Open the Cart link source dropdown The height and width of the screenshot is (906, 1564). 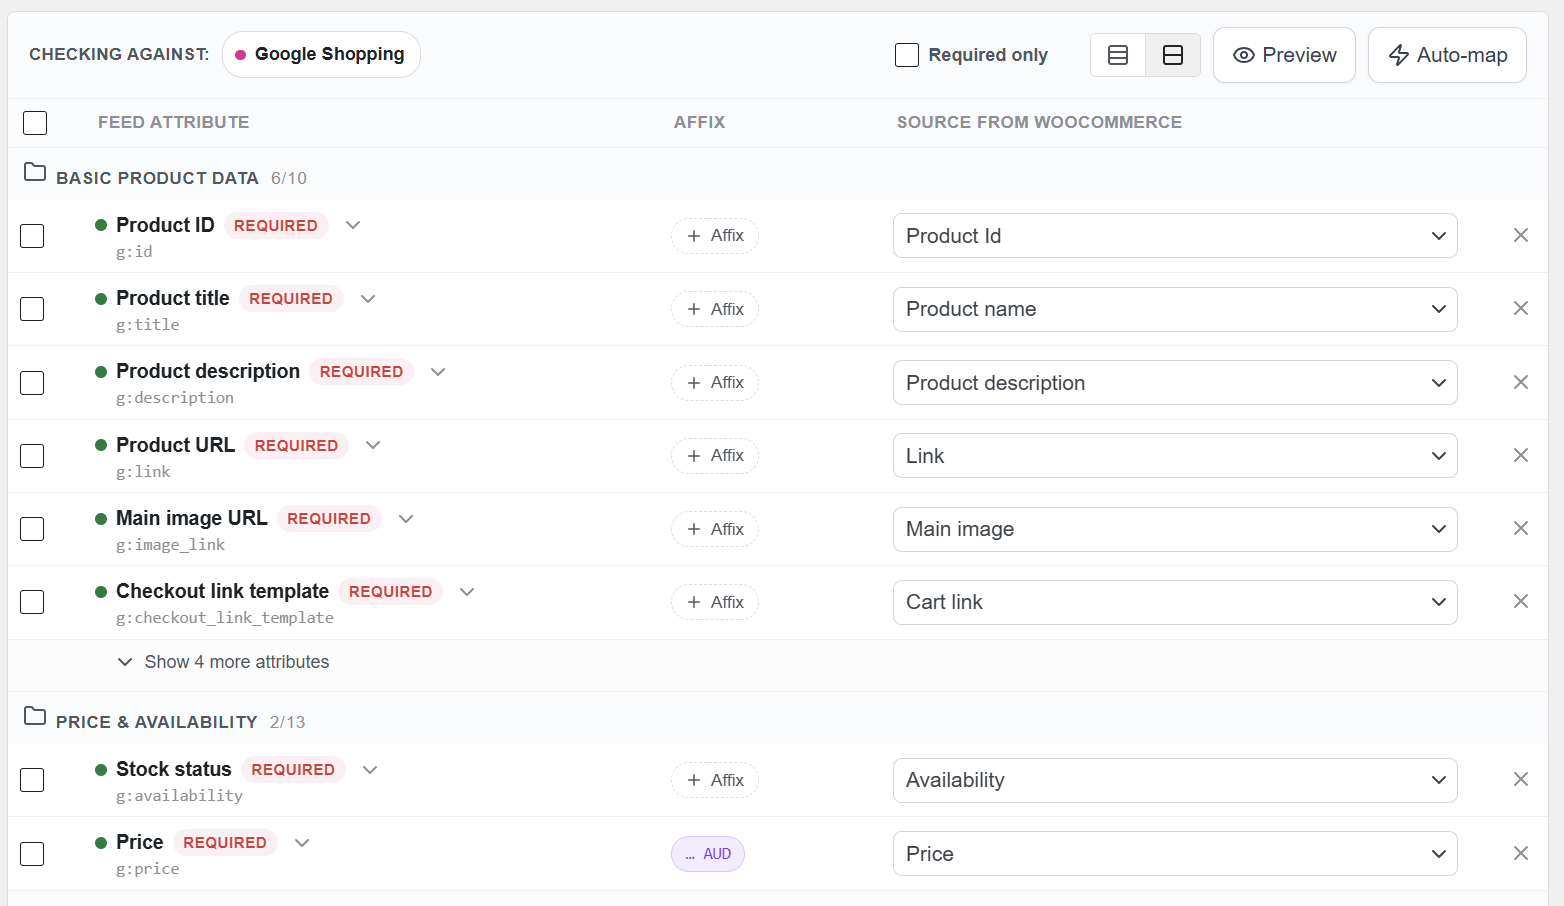(x=1175, y=602)
